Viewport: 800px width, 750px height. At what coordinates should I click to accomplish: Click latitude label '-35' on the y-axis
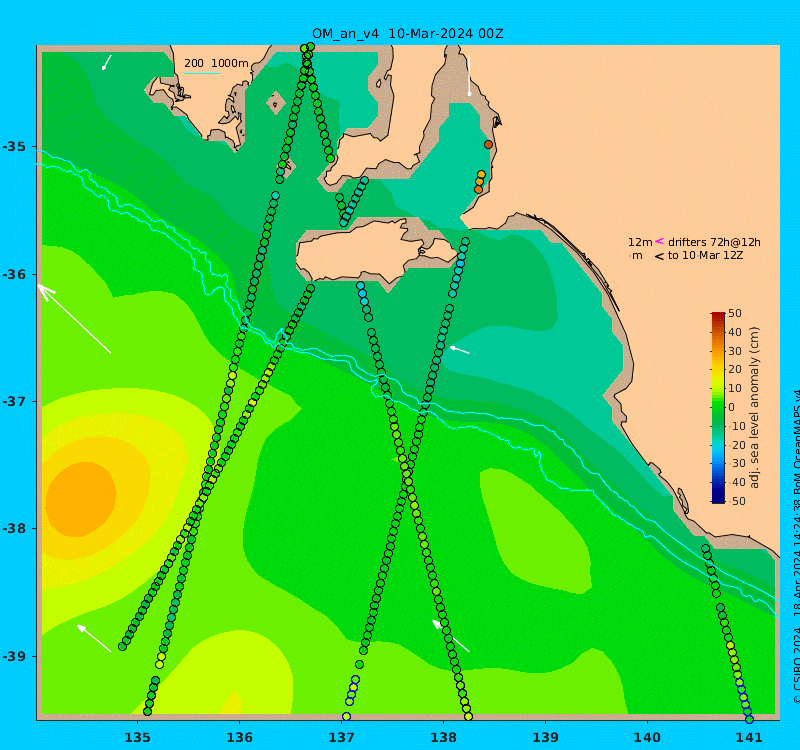pos(14,146)
